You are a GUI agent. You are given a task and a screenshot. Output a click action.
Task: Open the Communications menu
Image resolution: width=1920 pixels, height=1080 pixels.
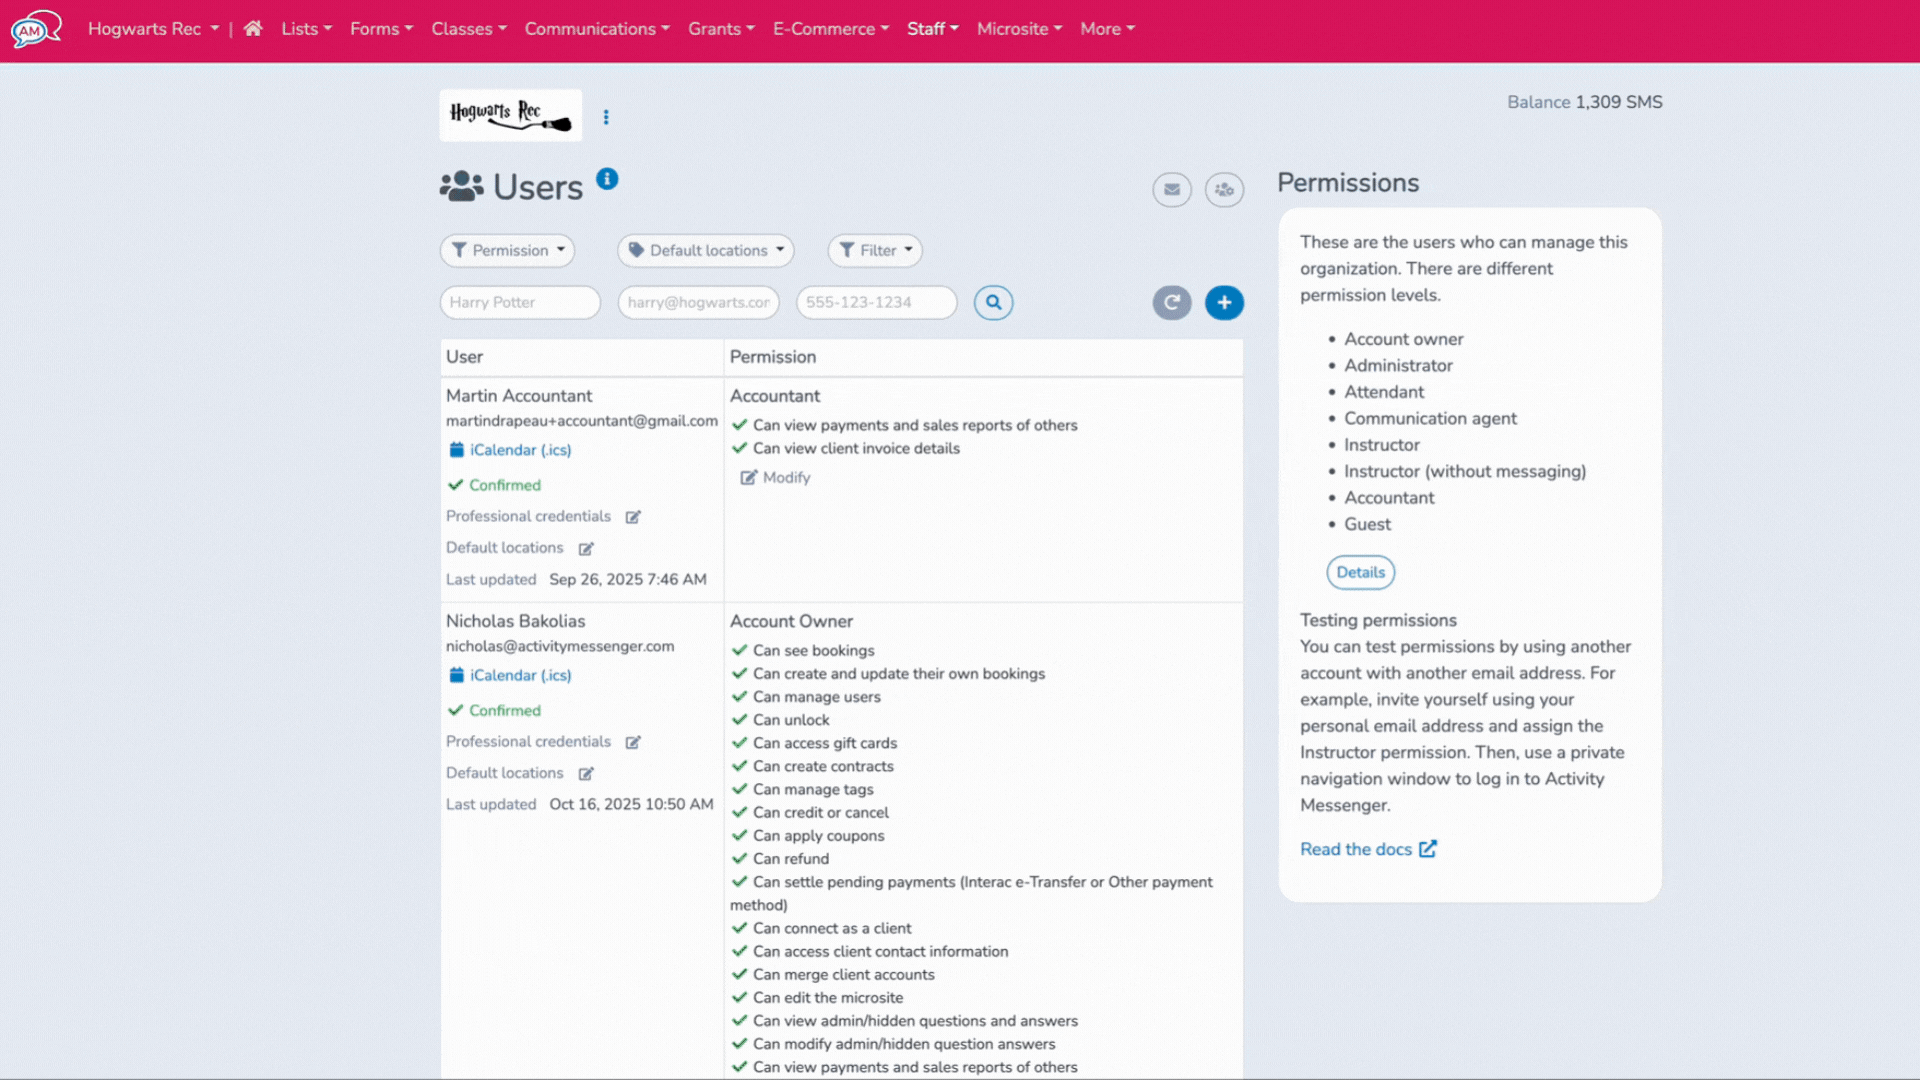tap(596, 29)
